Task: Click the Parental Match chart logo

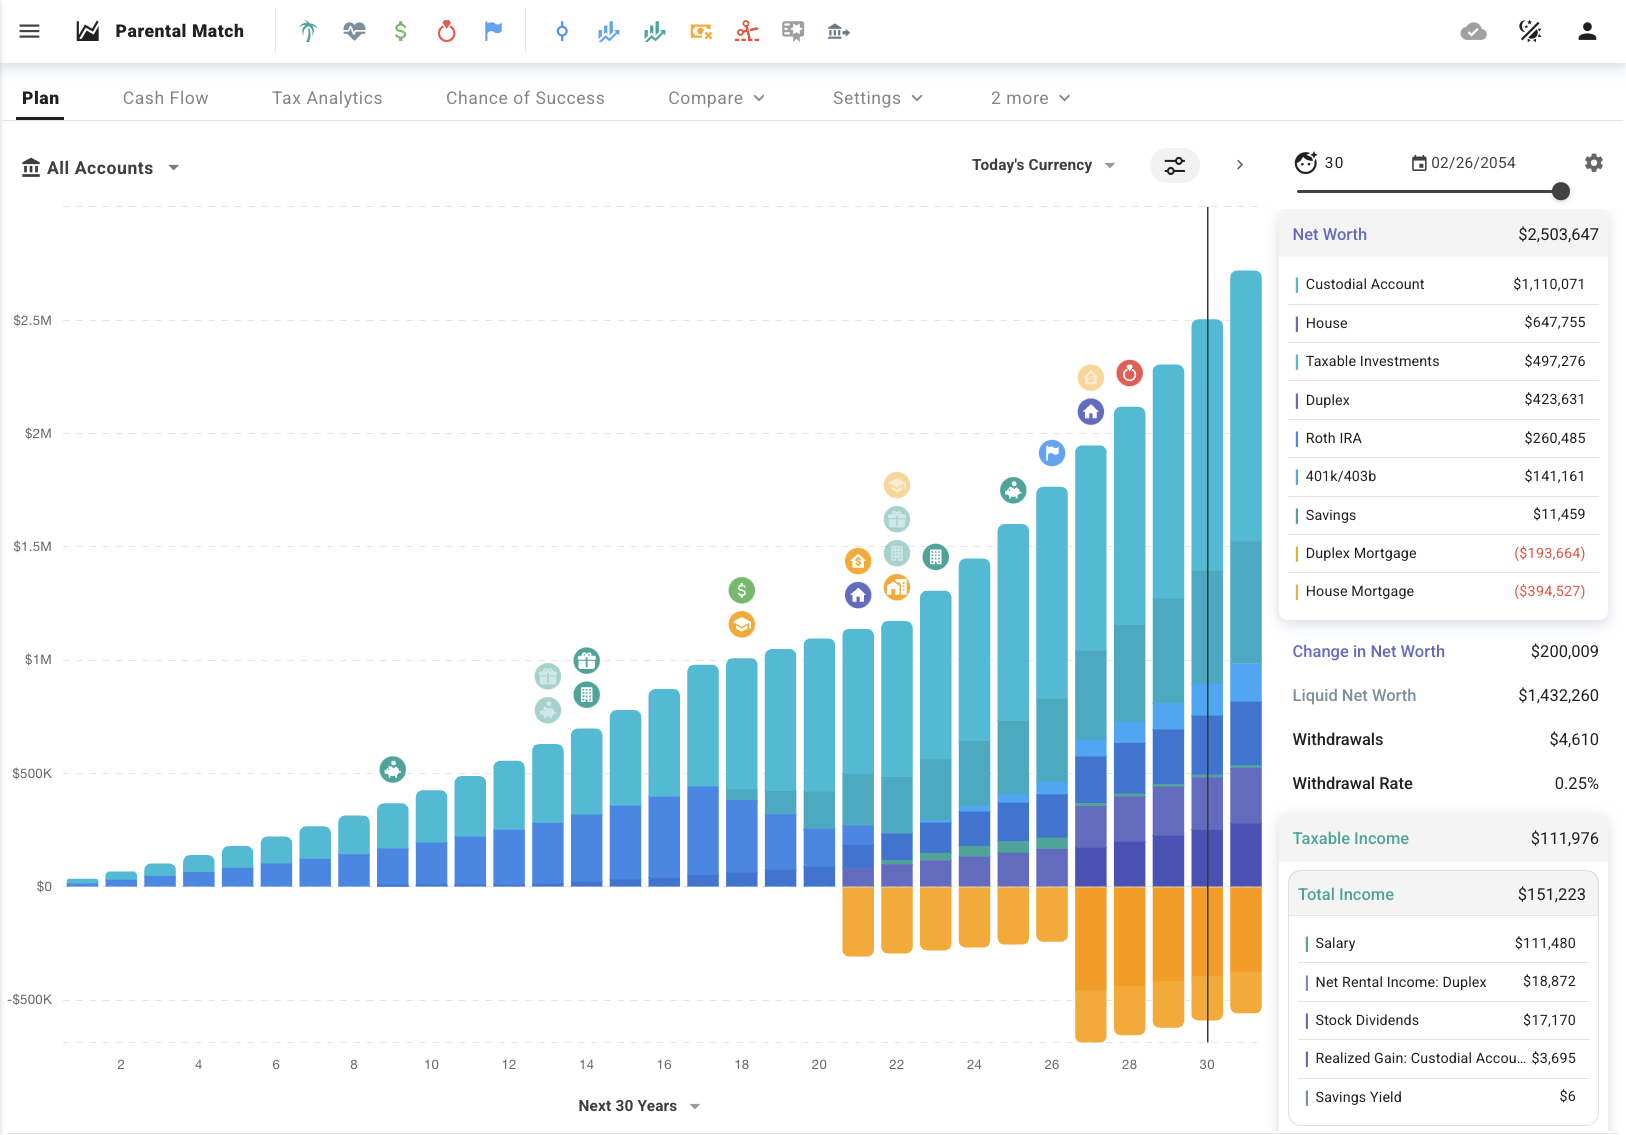Action: [x=88, y=31]
